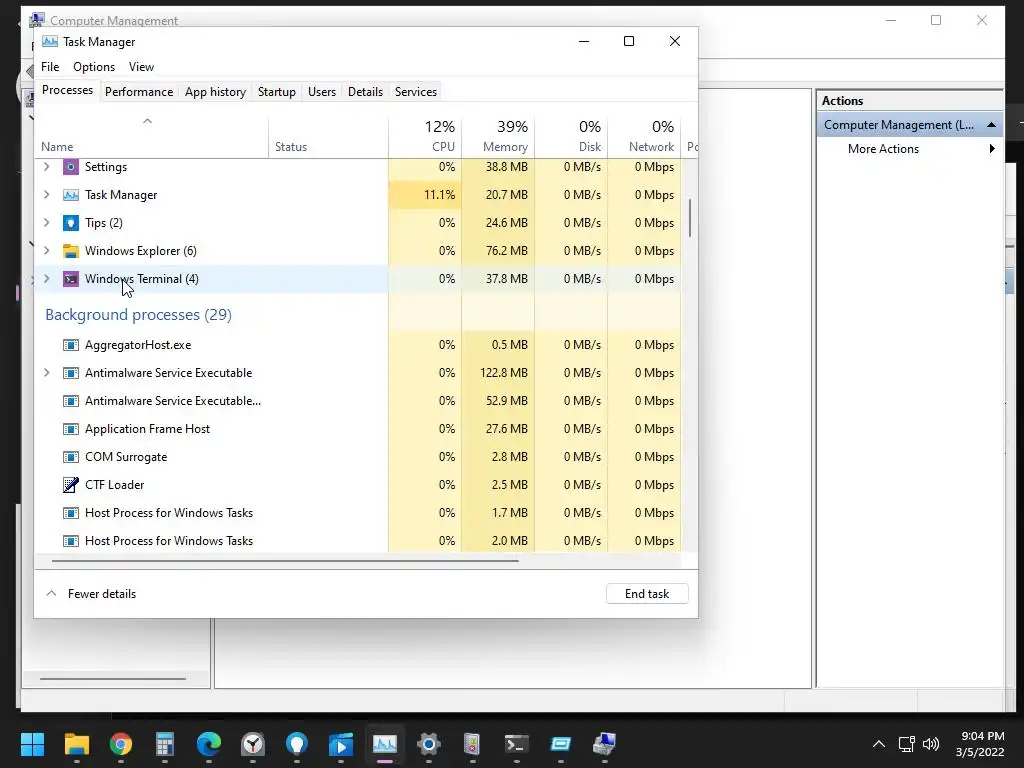Launch Microsoft Edge from the taskbar
Viewport: 1024px width, 768px height.
point(209,744)
